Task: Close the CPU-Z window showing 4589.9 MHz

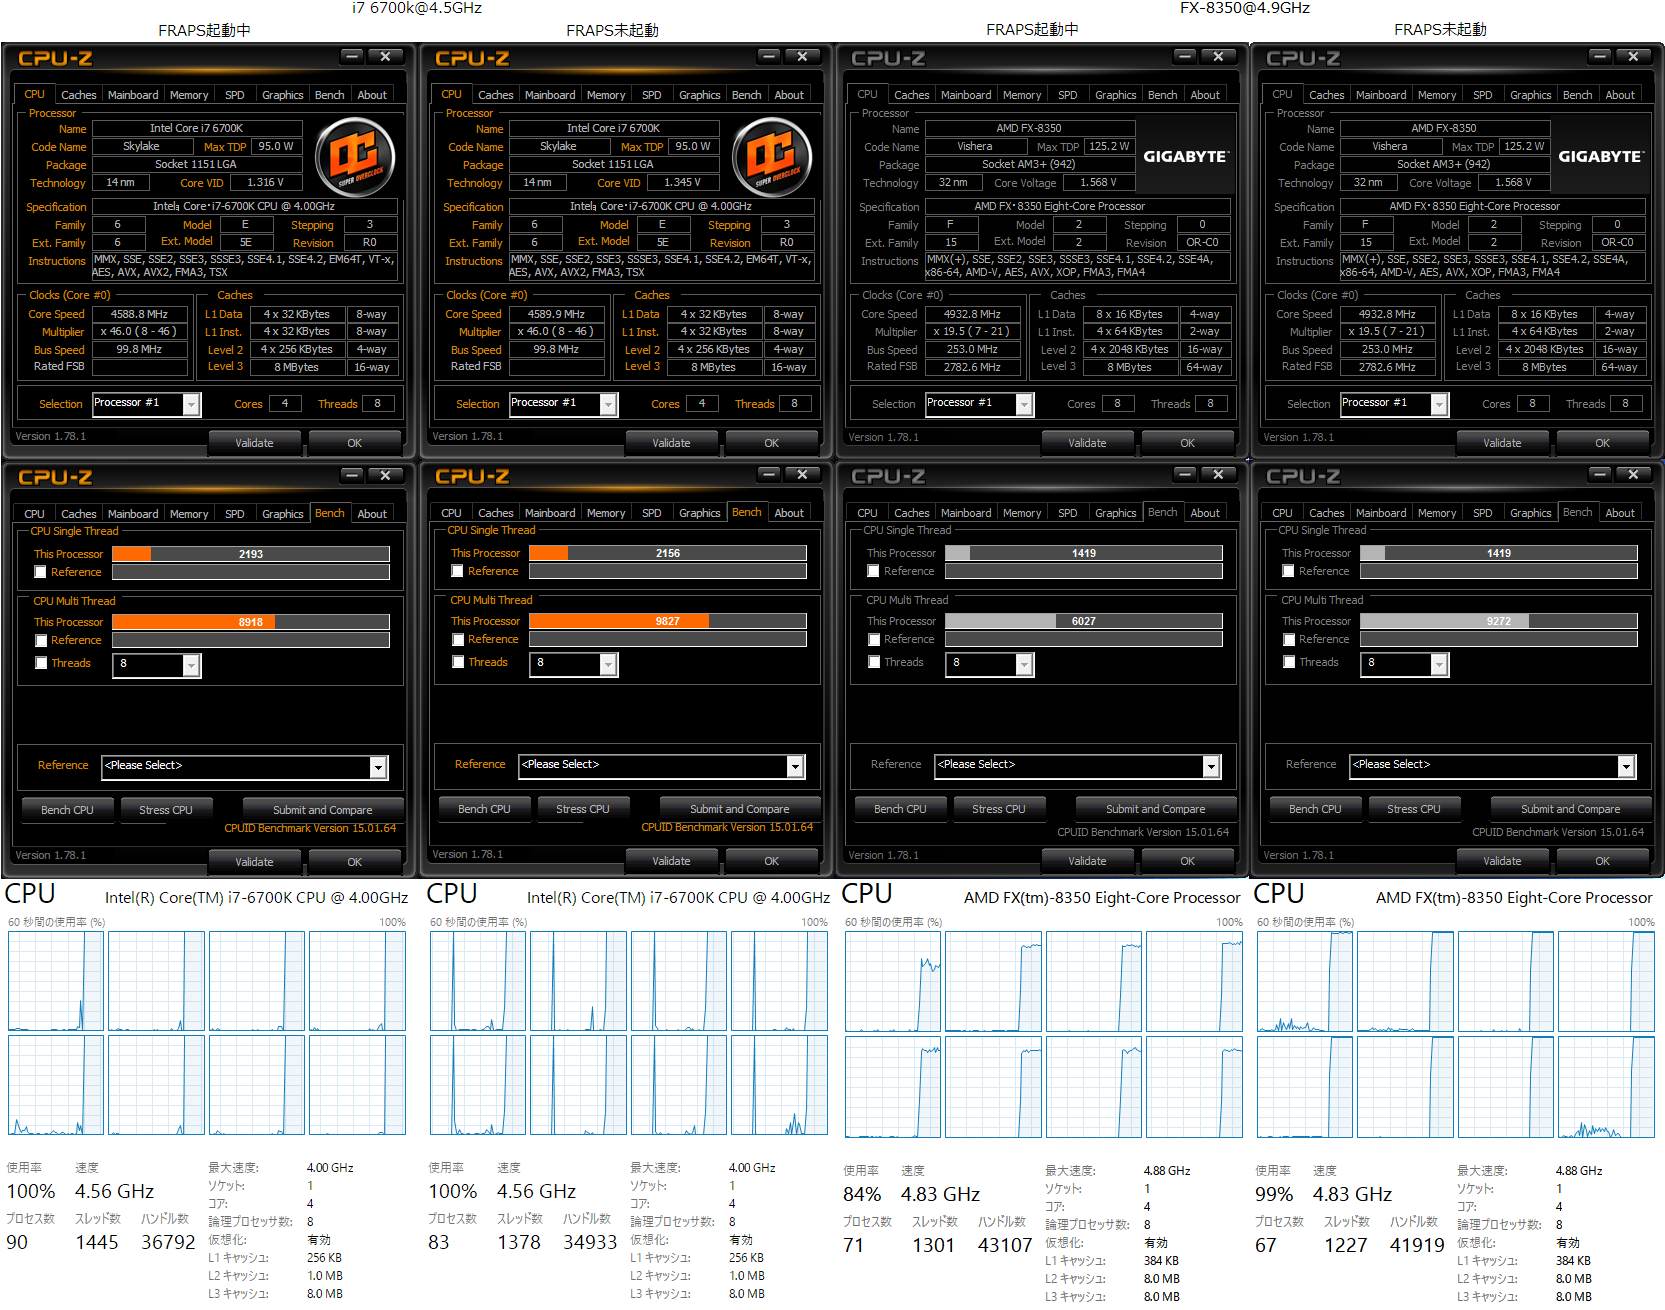Action: (x=802, y=56)
